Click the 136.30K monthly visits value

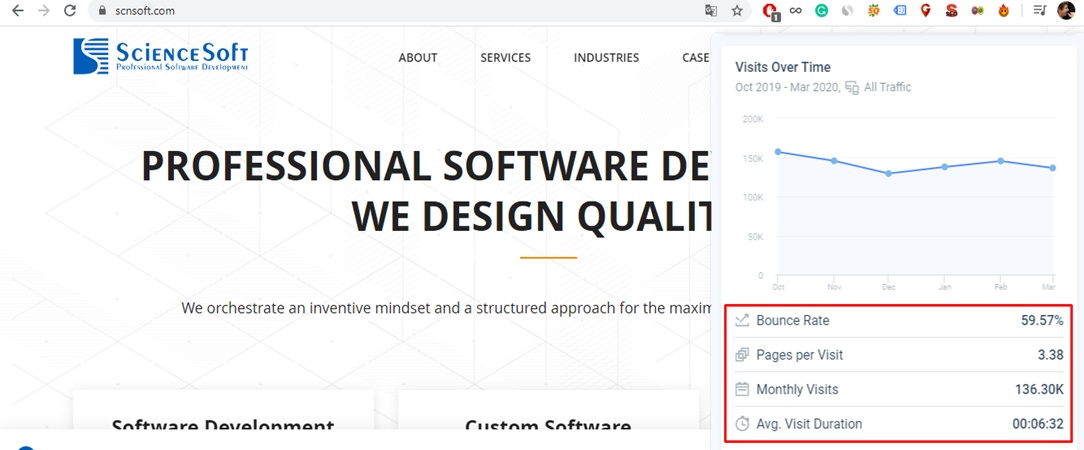pyautogui.click(x=1039, y=390)
